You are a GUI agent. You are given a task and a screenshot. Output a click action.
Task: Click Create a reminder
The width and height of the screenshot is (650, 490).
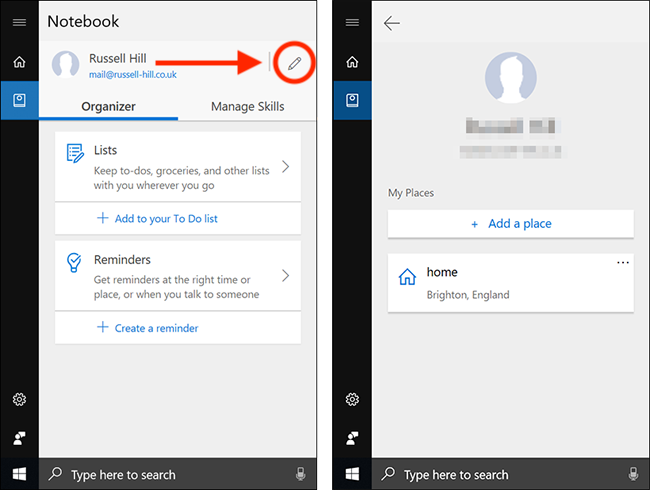178,328
